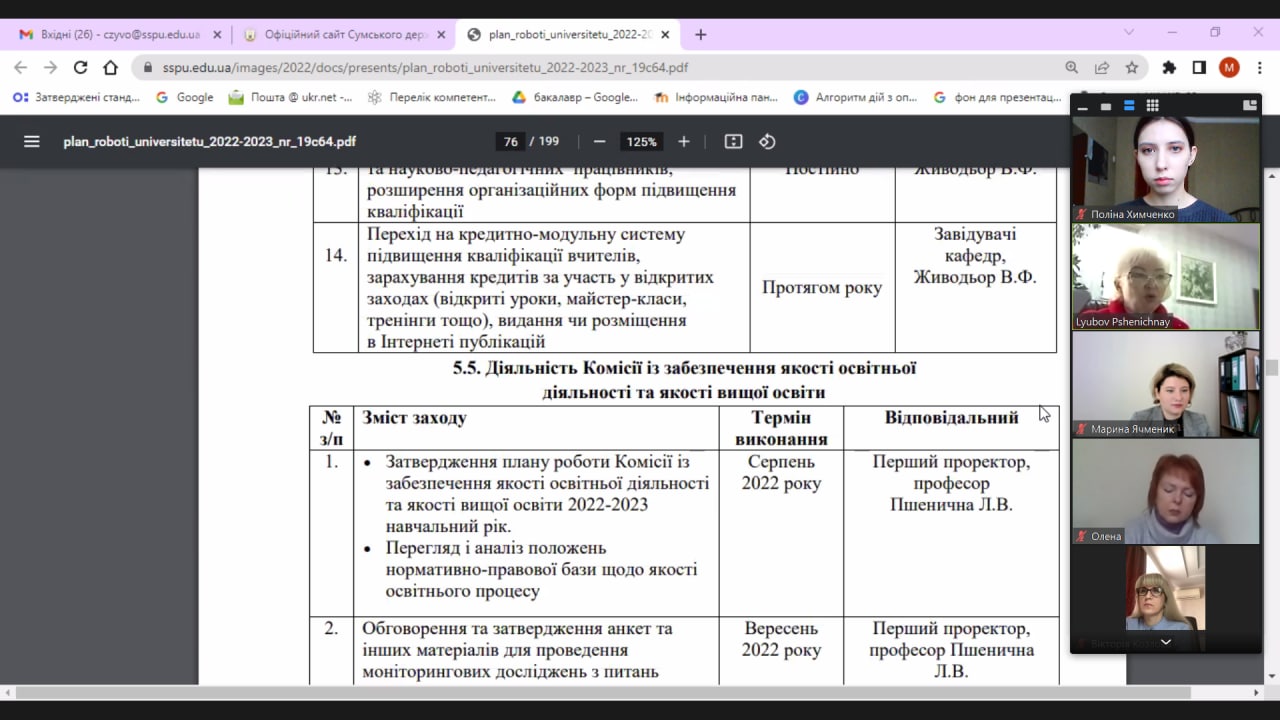Click the Відповідальний column header

click(x=951, y=418)
